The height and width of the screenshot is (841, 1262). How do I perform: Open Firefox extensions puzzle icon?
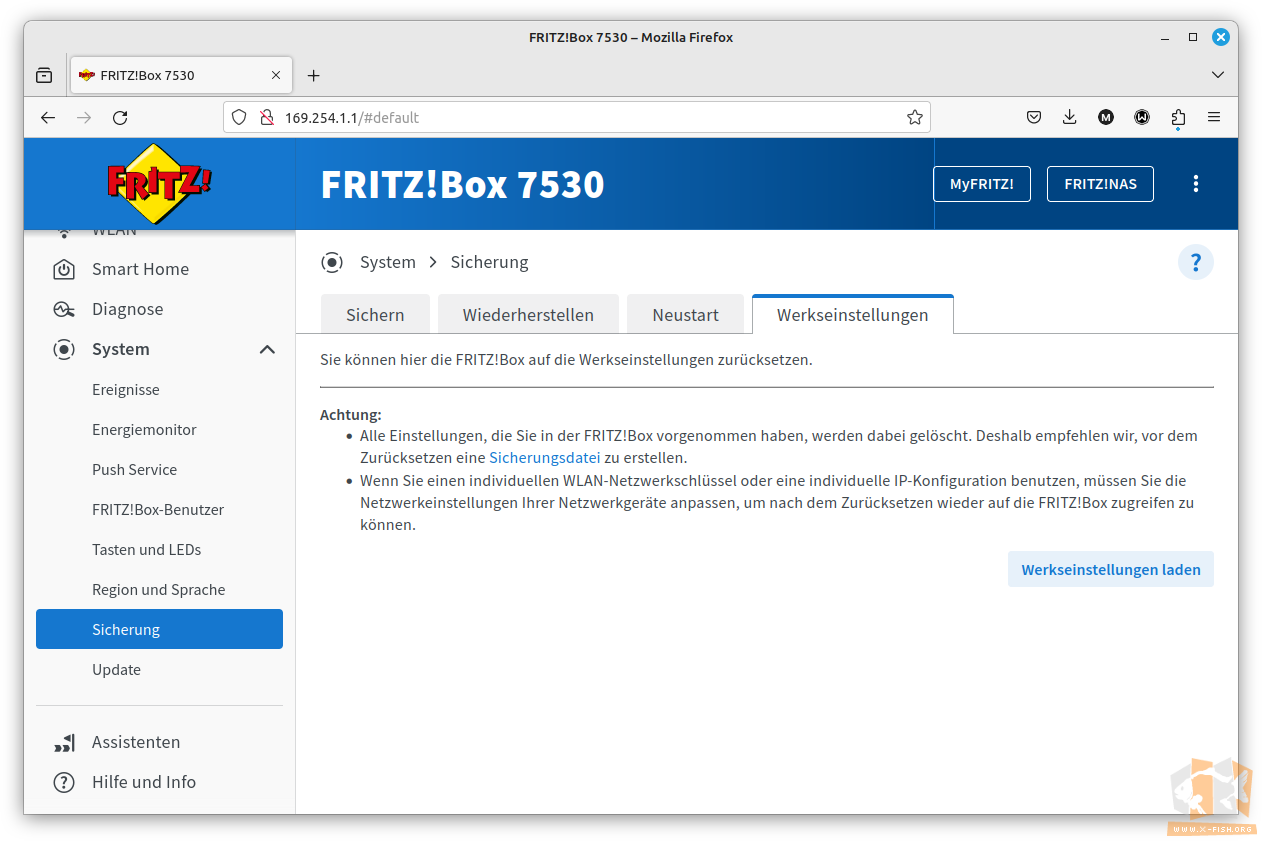point(1178,117)
